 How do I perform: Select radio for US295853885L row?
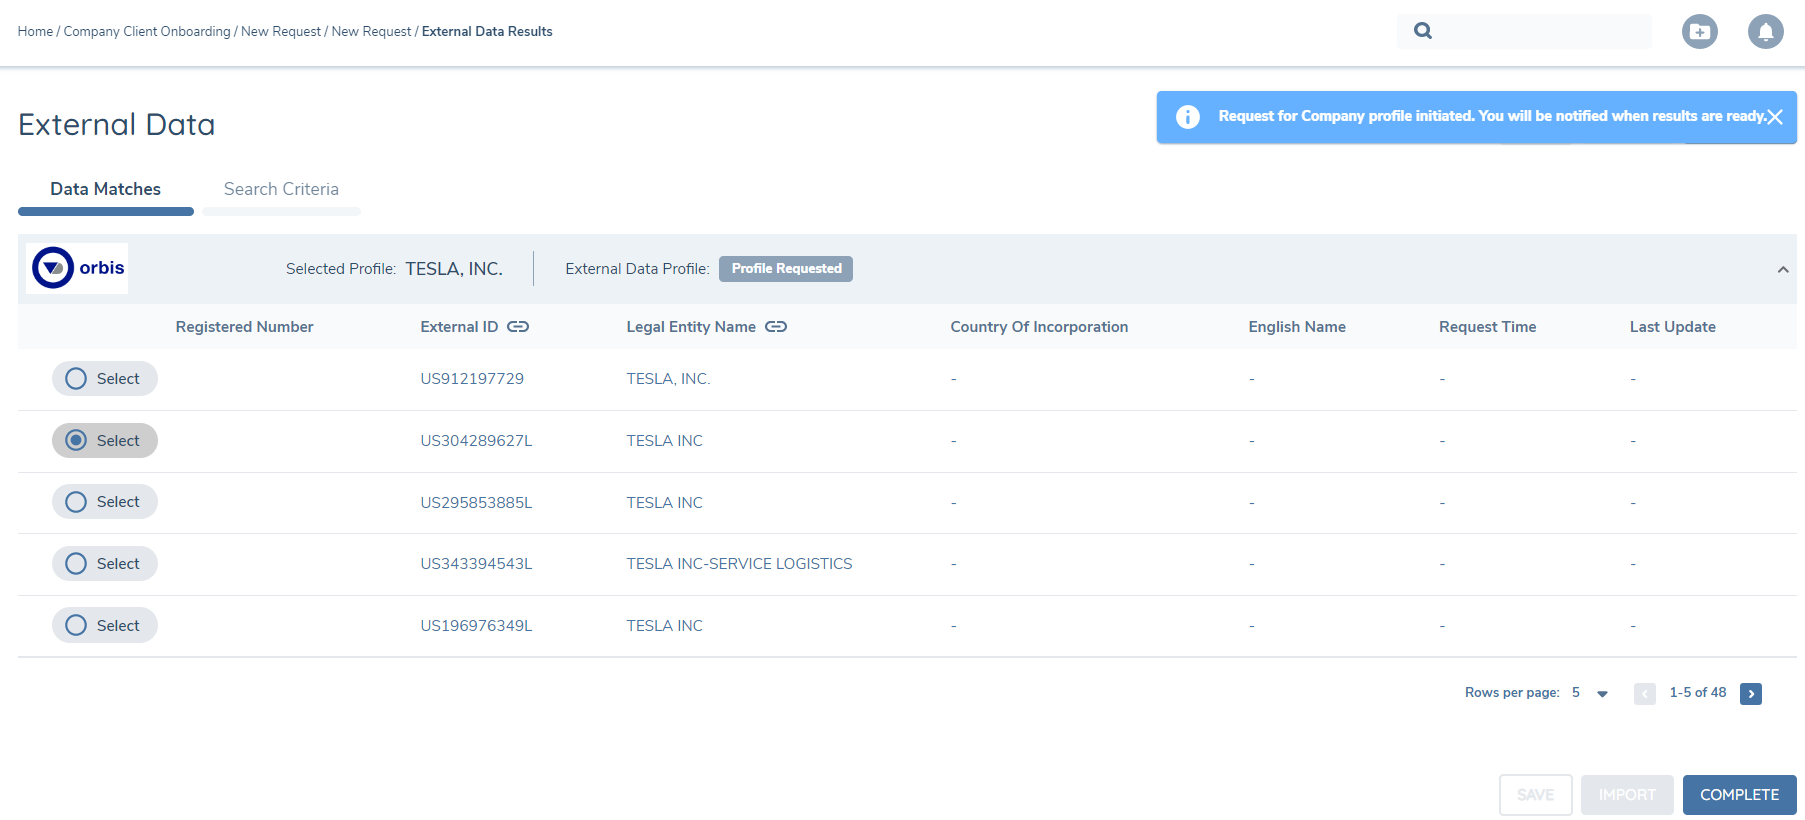click(x=76, y=502)
